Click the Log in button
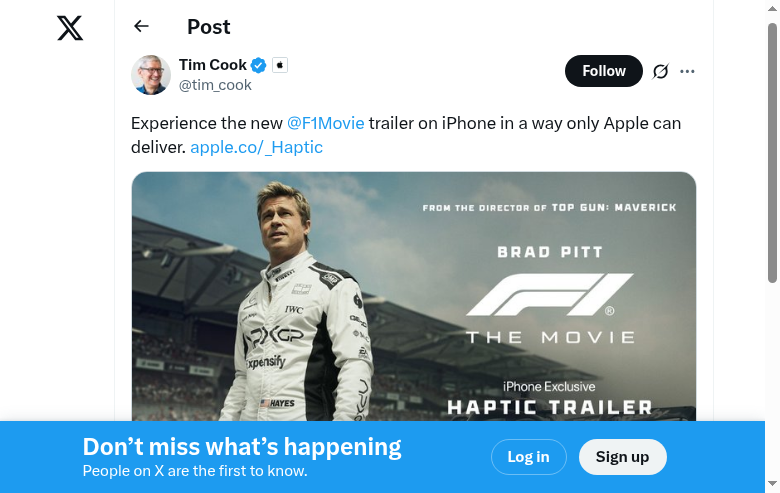This screenshot has height=493, width=780. point(528,457)
